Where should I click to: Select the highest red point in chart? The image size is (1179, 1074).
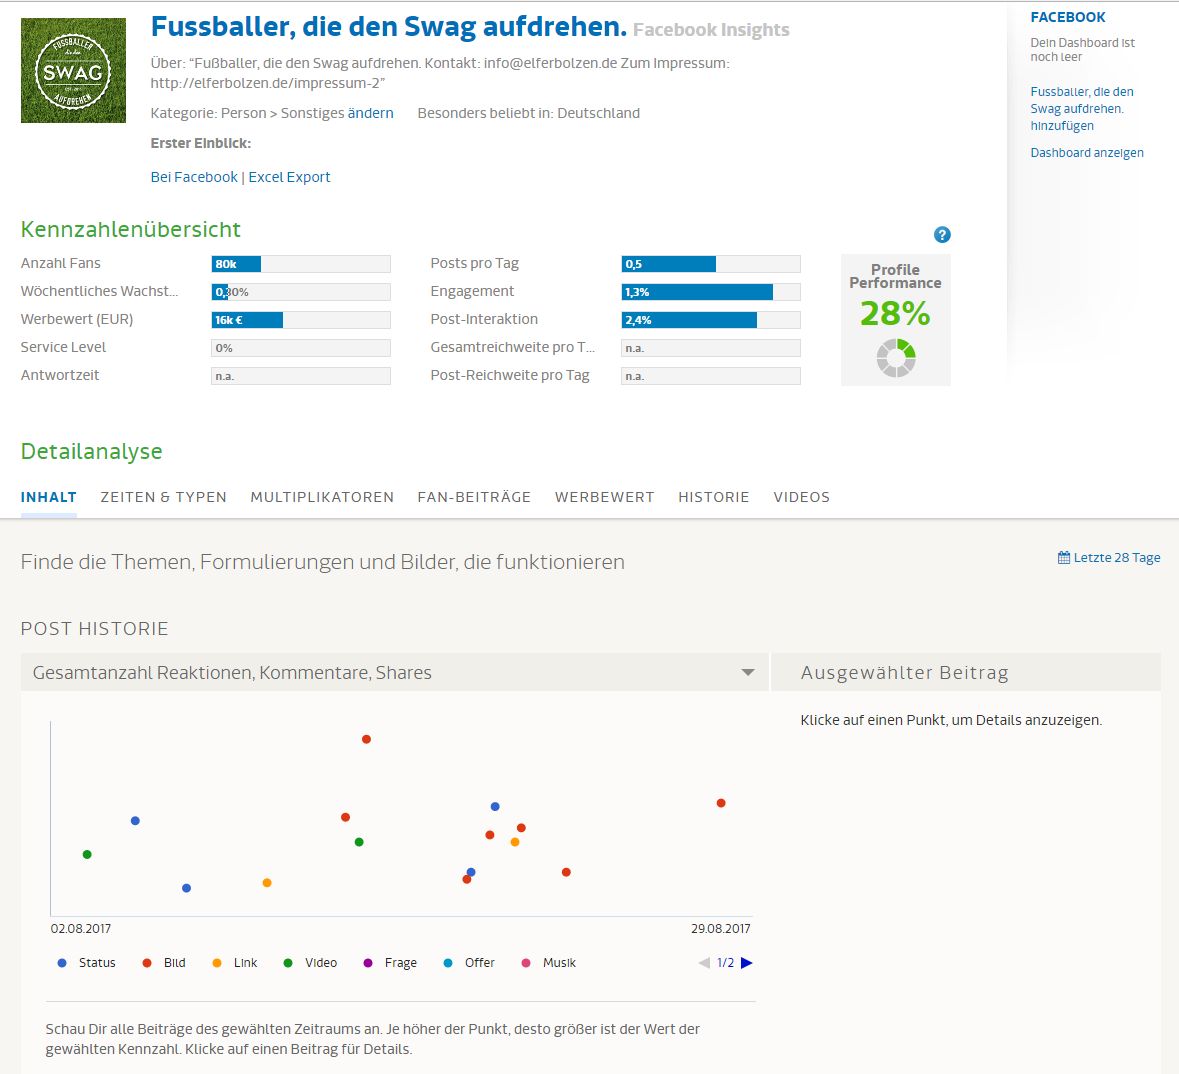[366, 740]
